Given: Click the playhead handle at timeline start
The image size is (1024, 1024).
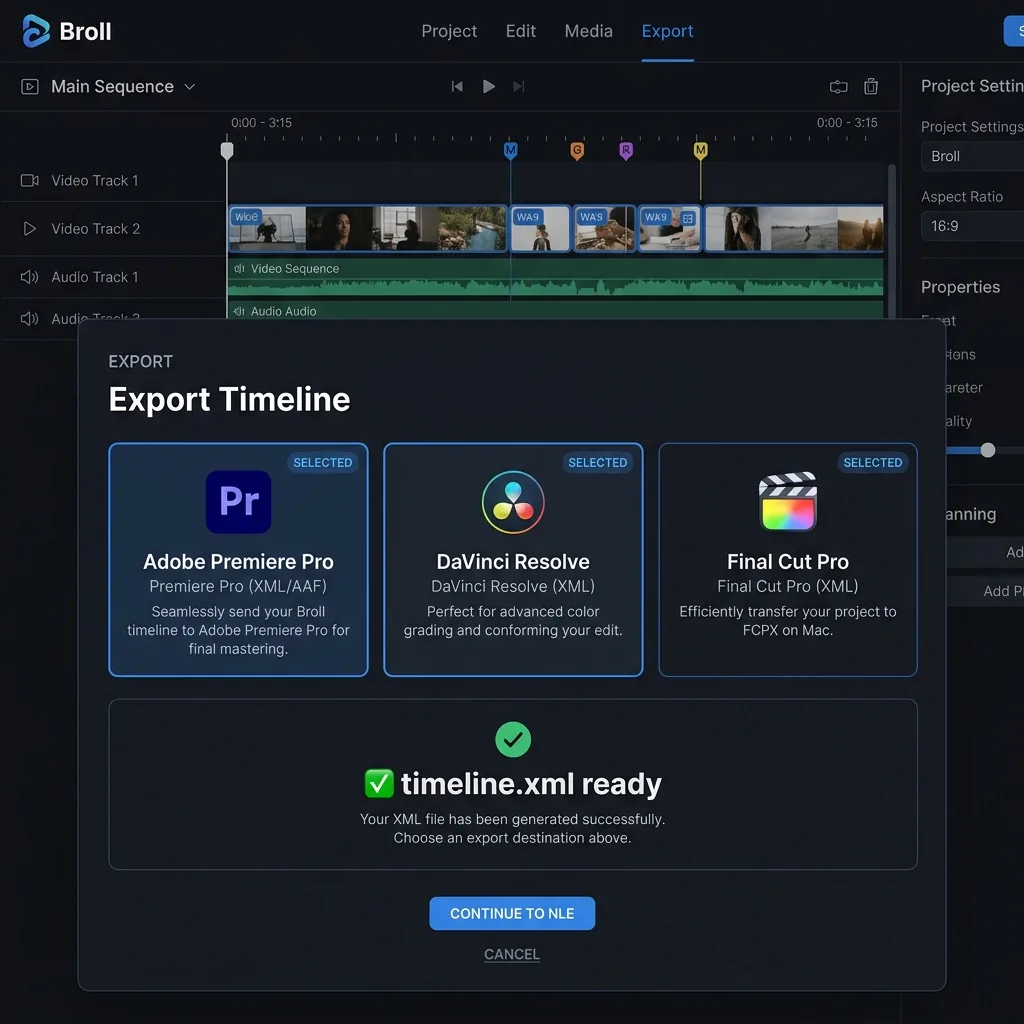Looking at the screenshot, I should tap(227, 151).
